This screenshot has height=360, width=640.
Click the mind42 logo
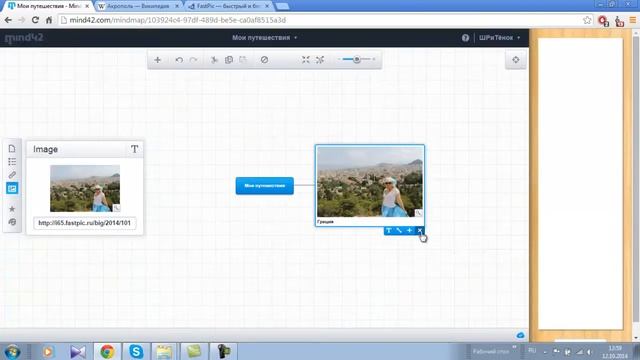click(24, 38)
